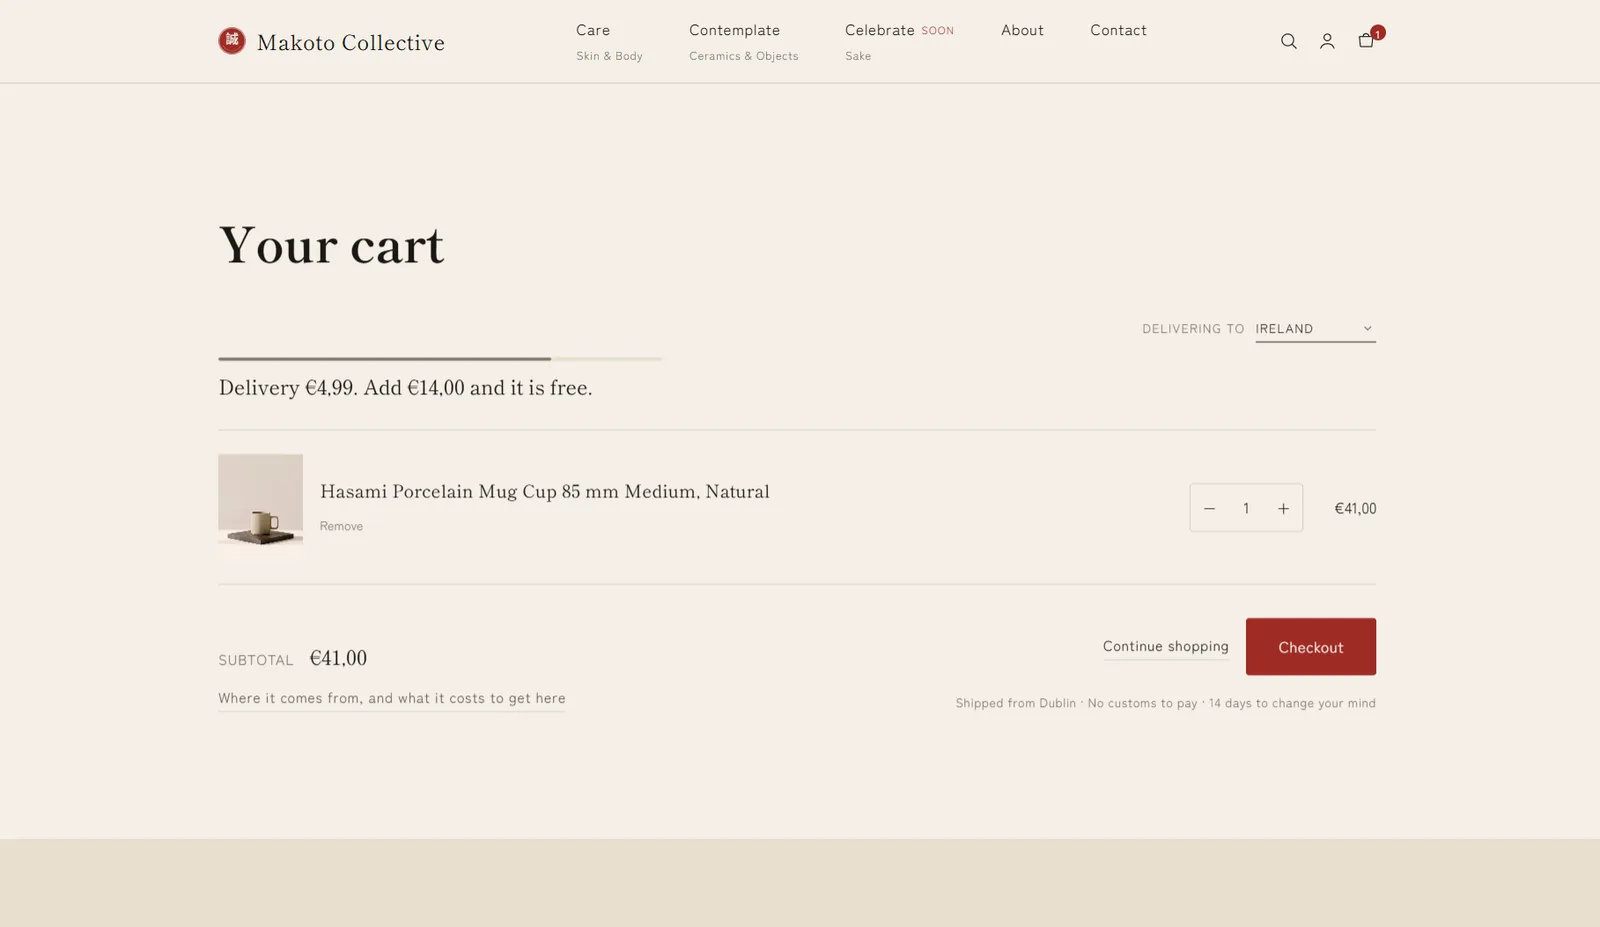
Task: Open the shopping bag cart icon
Action: pyautogui.click(x=1366, y=40)
